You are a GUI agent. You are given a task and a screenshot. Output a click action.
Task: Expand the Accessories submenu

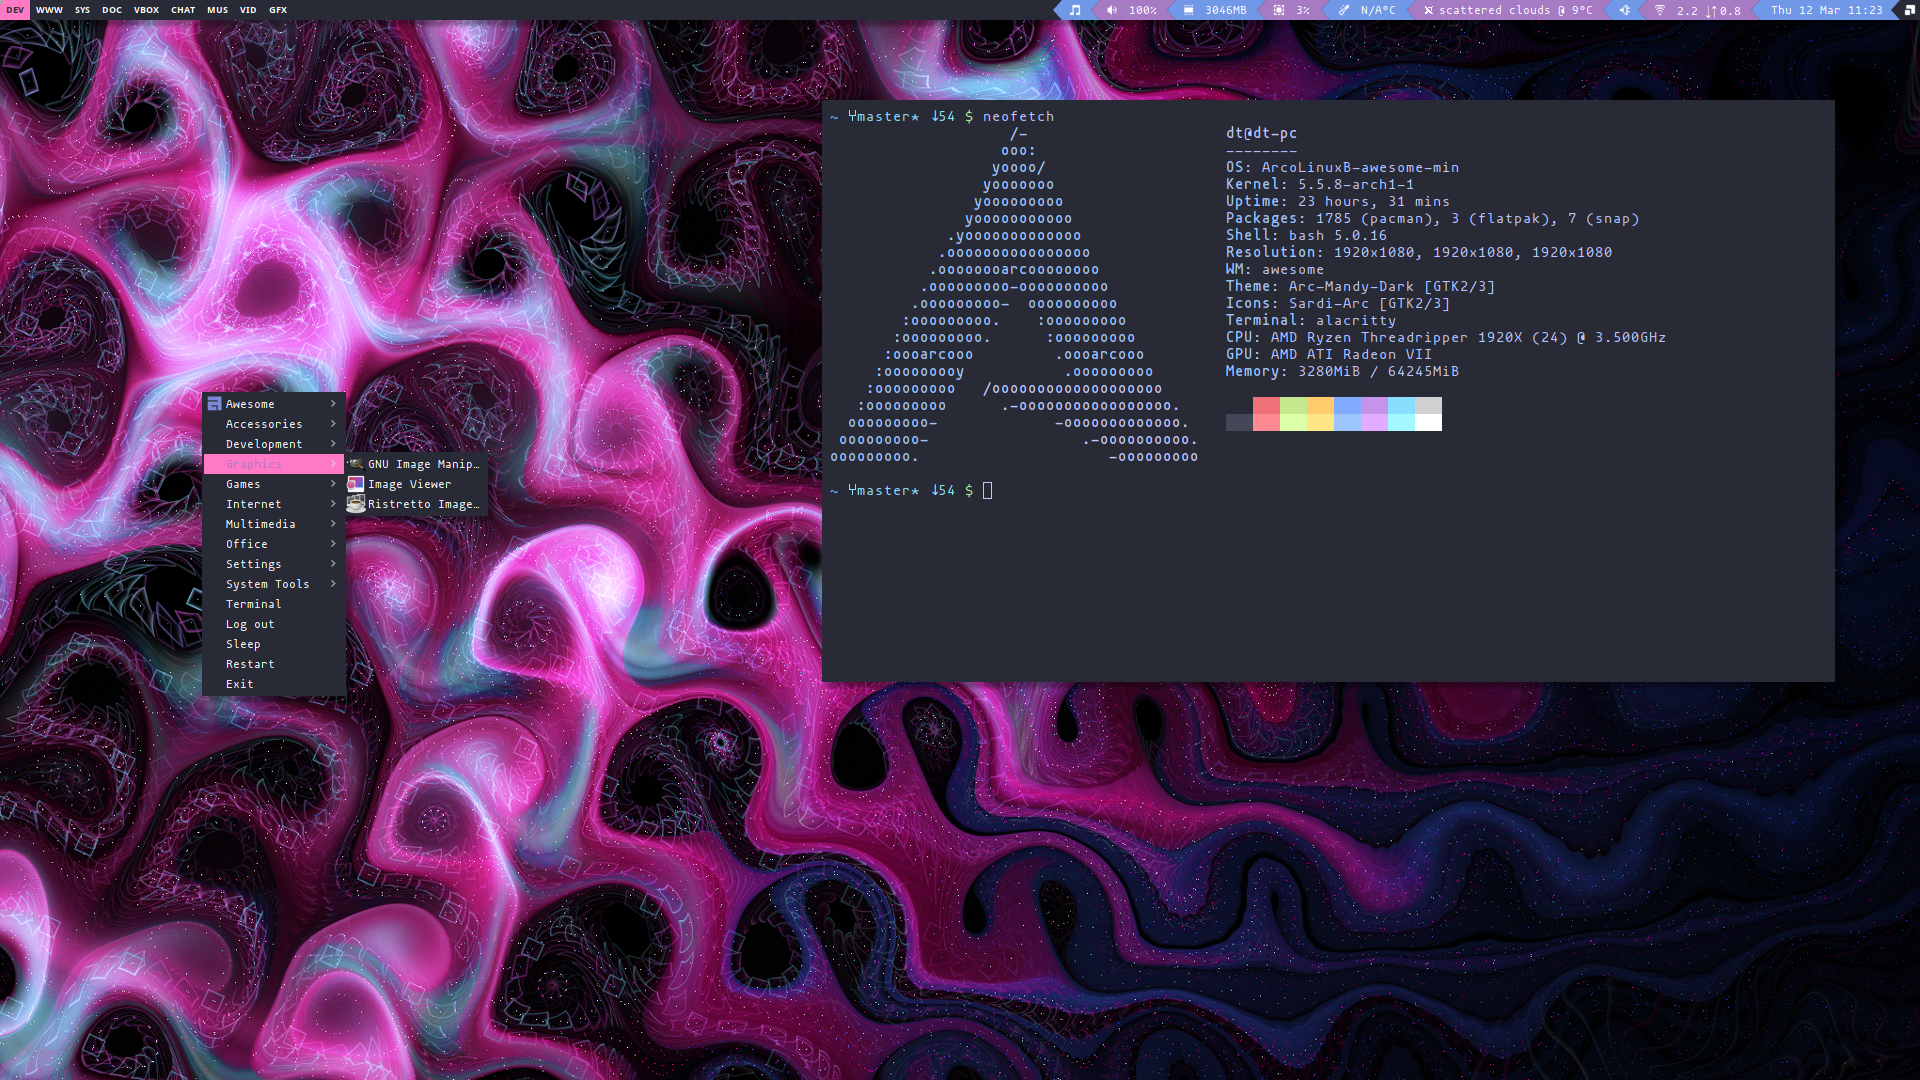(x=264, y=424)
